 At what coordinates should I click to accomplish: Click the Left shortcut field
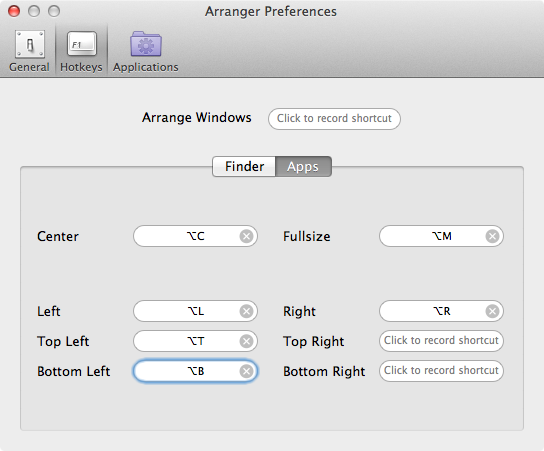coord(195,311)
